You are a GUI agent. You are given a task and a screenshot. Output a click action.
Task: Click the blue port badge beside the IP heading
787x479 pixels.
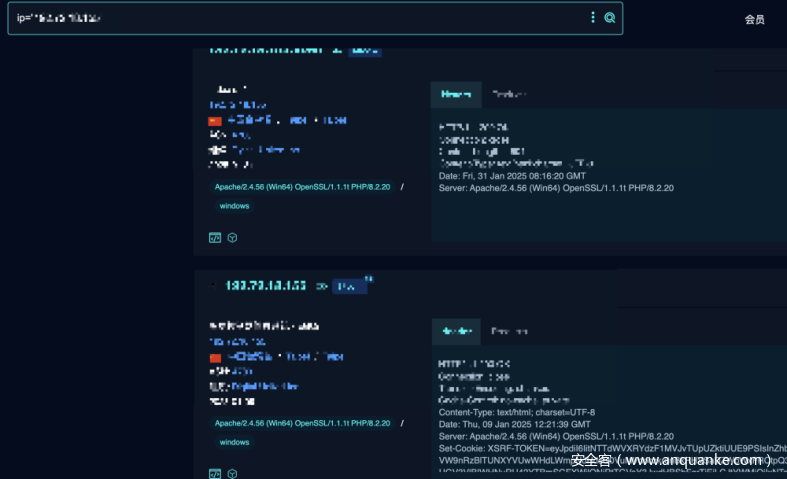point(349,286)
